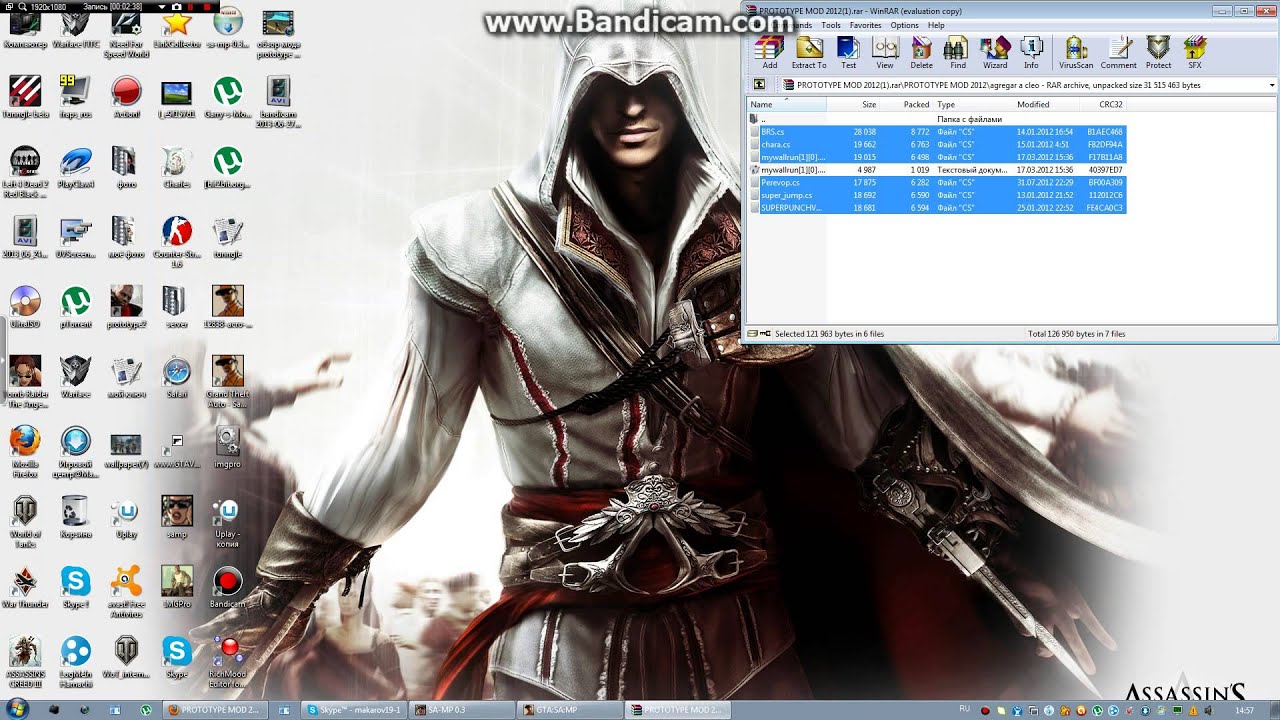Sort files by the Type column
The image size is (1280, 720).
tap(973, 104)
